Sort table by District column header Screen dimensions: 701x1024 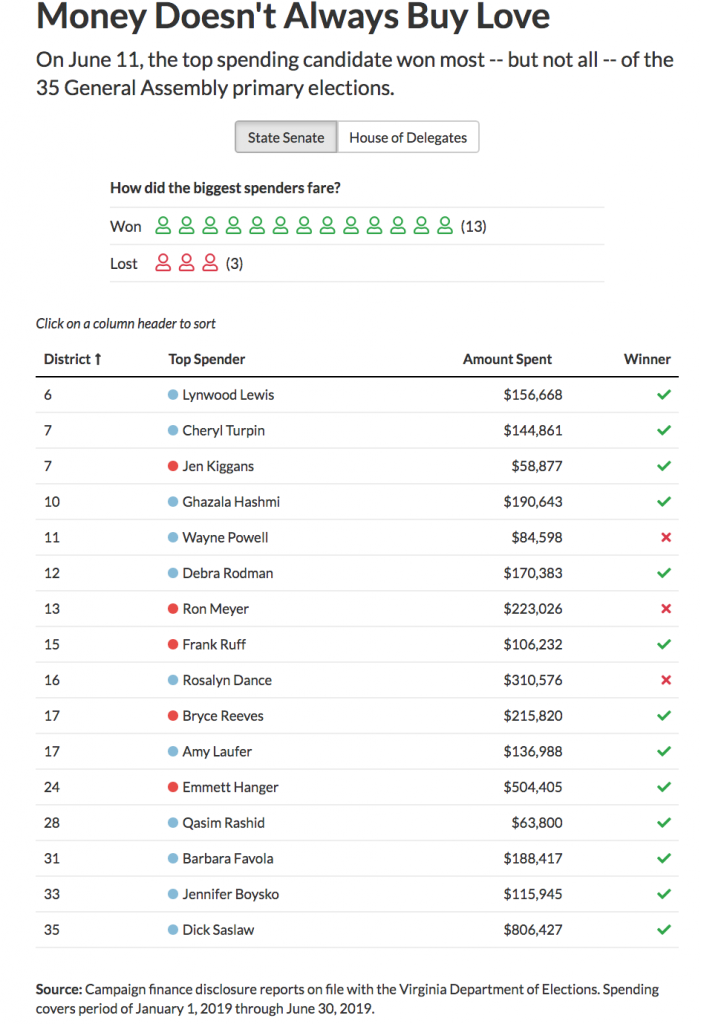coord(72,359)
